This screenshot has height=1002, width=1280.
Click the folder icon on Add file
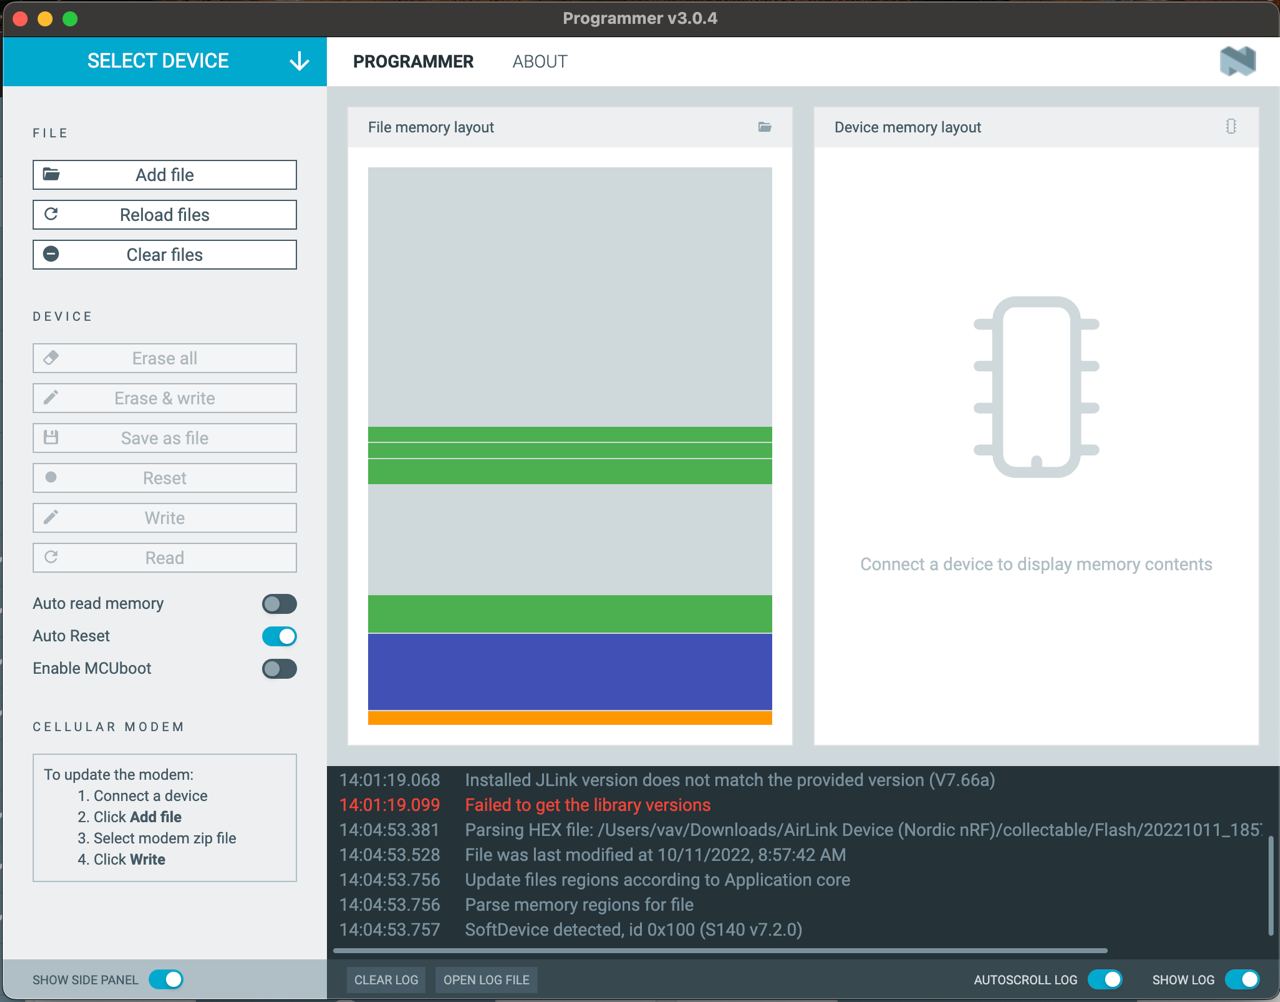point(51,174)
